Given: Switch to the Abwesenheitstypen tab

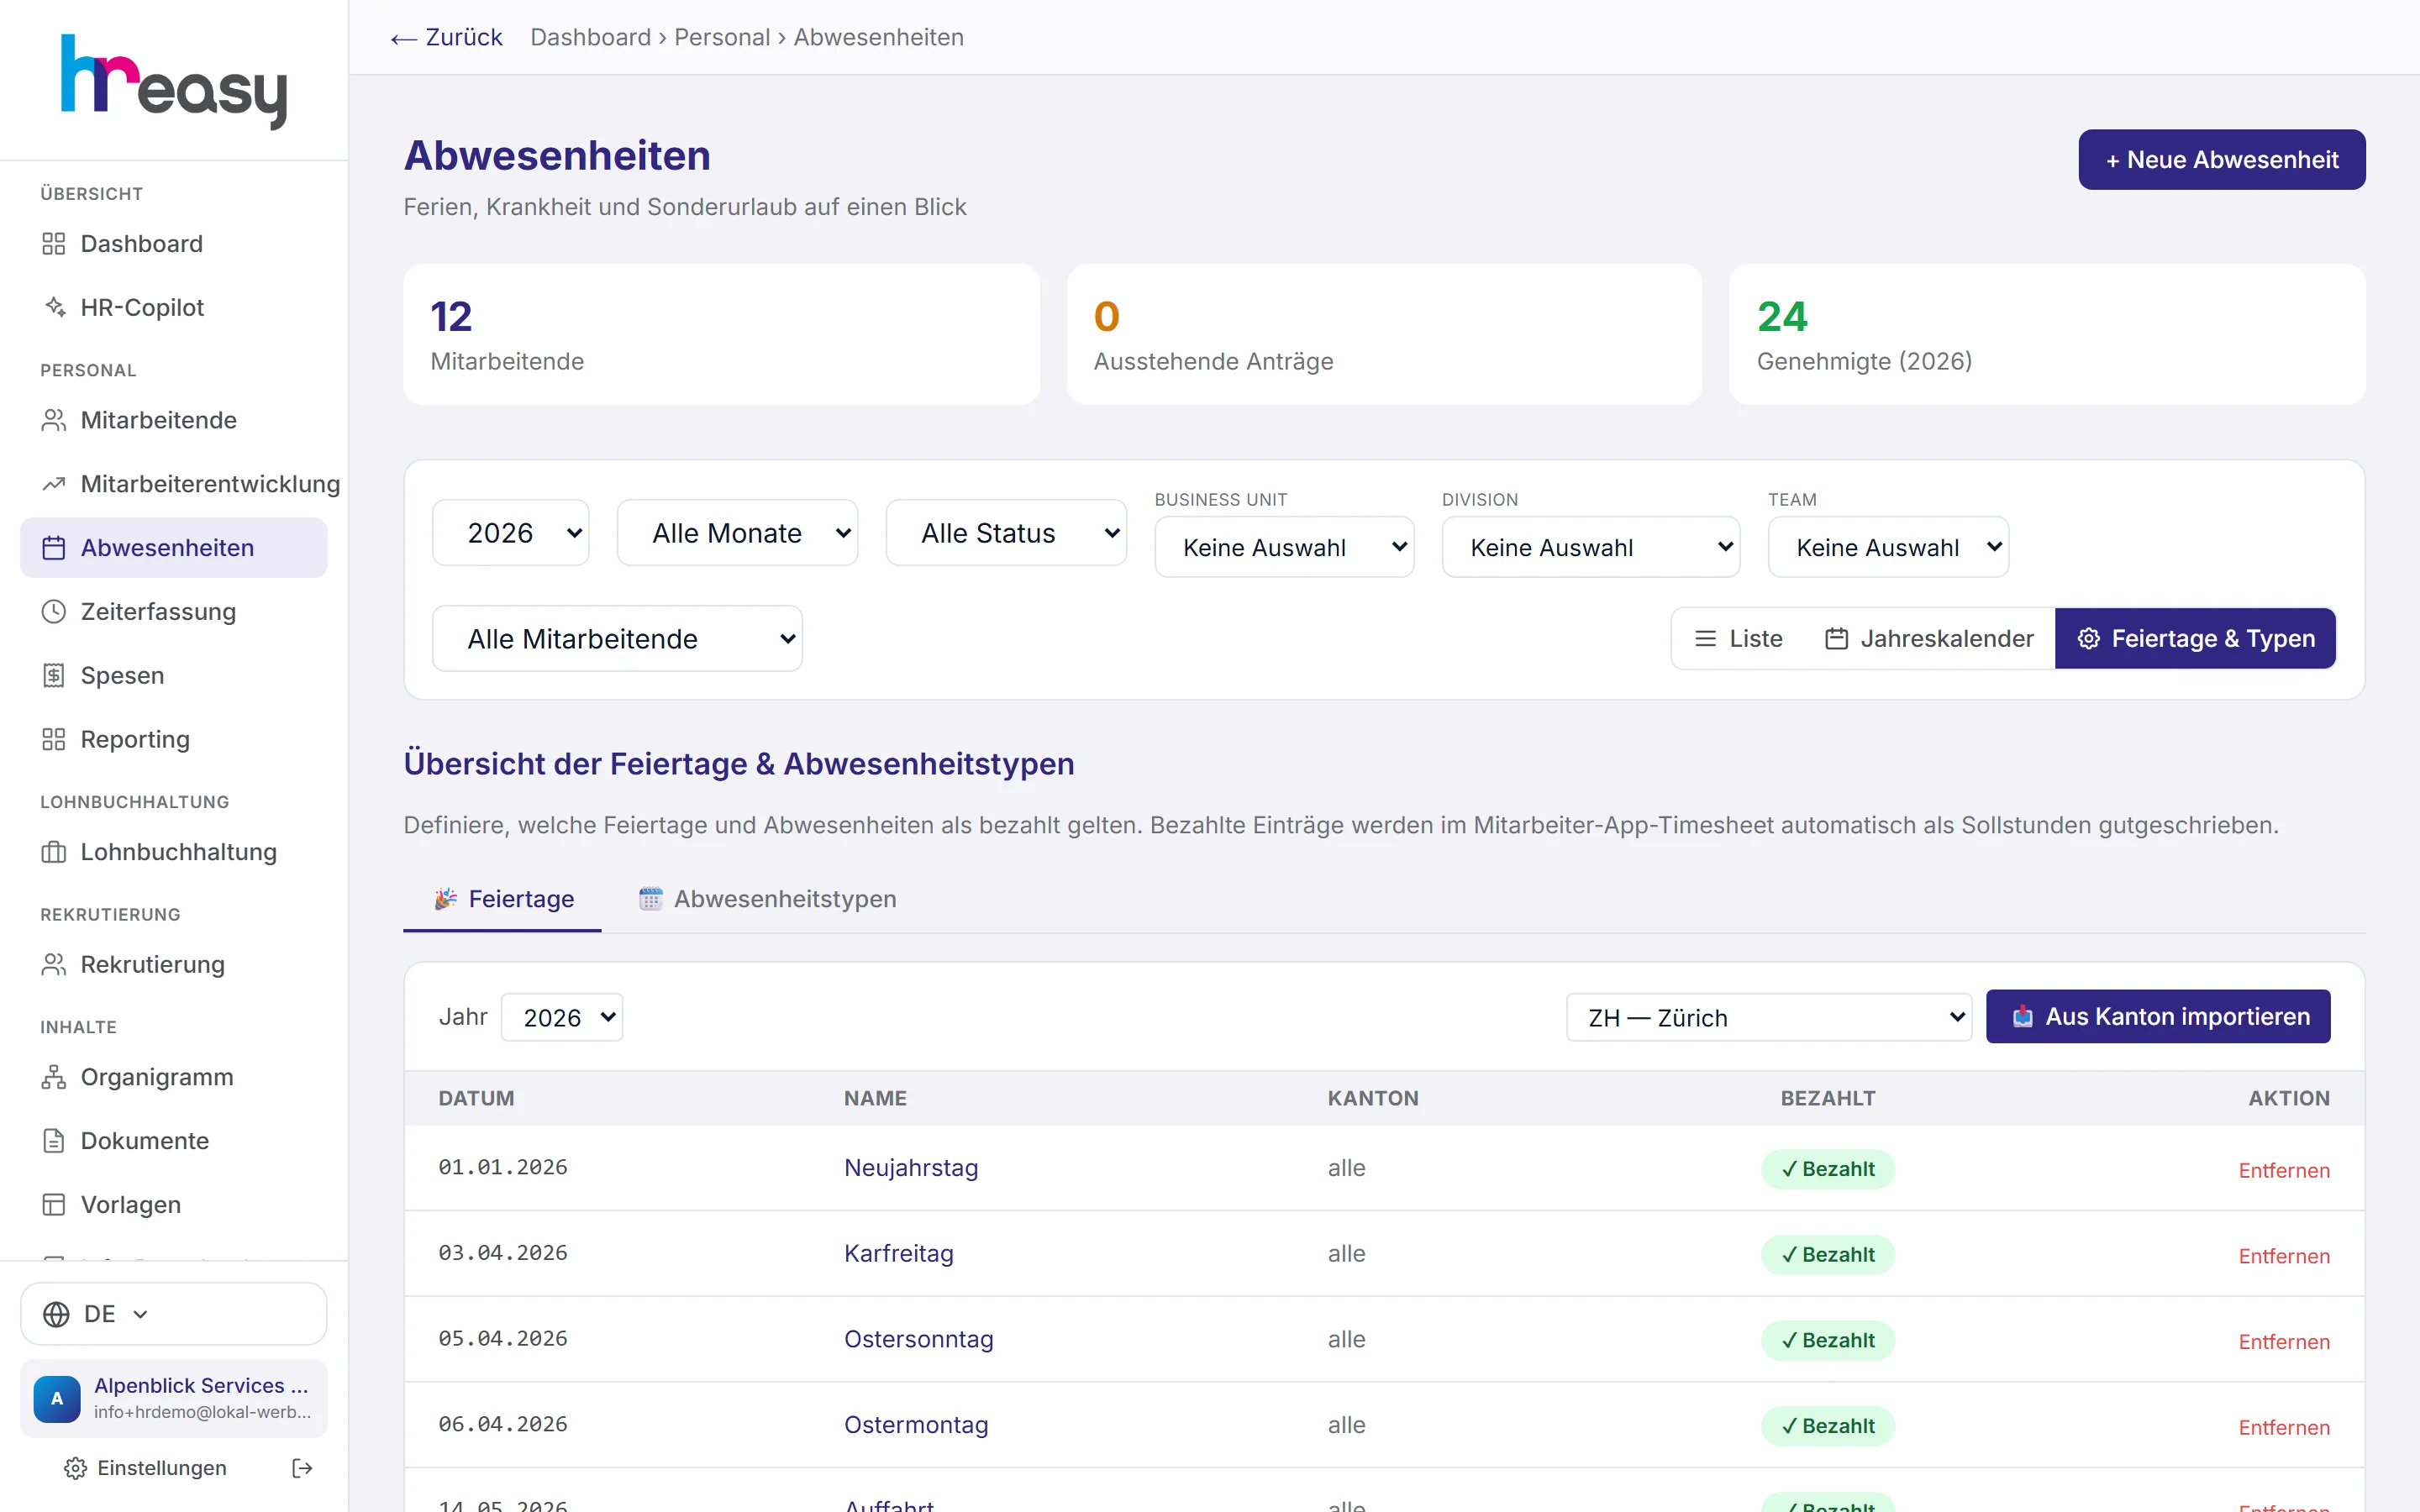Looking at the screenshot, I should [x=767, y=899].
